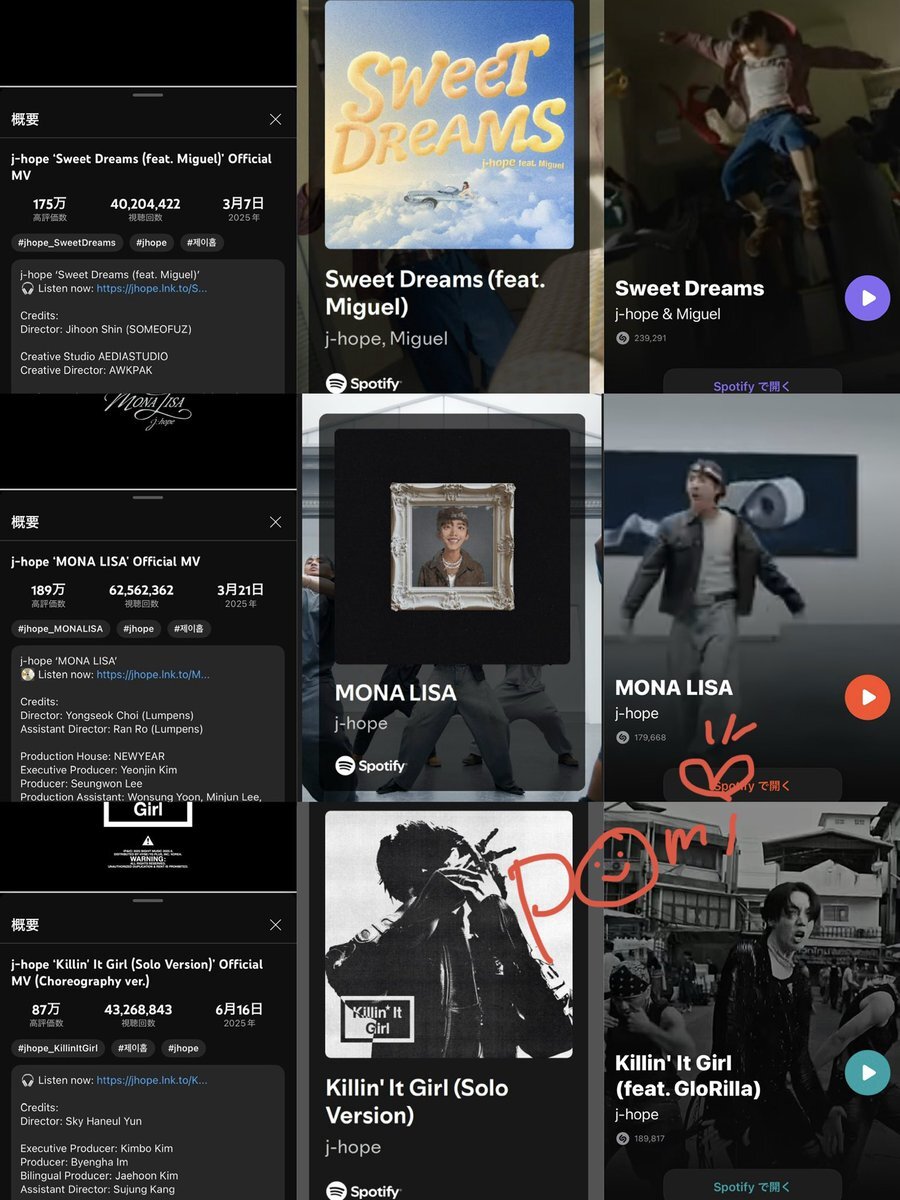The width and height of the screenshot is (900, 1200).
Task: Tap the j-hope 'MONA LISA' Official MV title
Action: coord(106,561)
